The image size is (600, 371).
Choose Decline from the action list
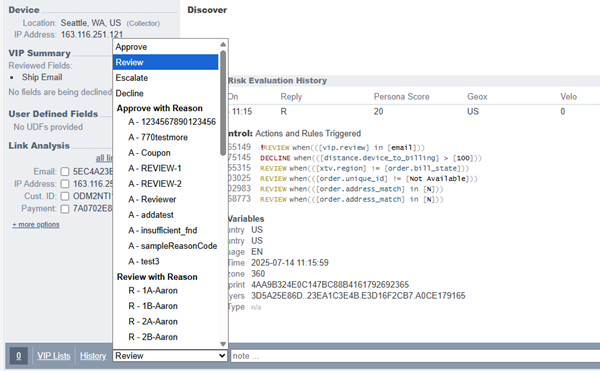(x=166, y=93)
